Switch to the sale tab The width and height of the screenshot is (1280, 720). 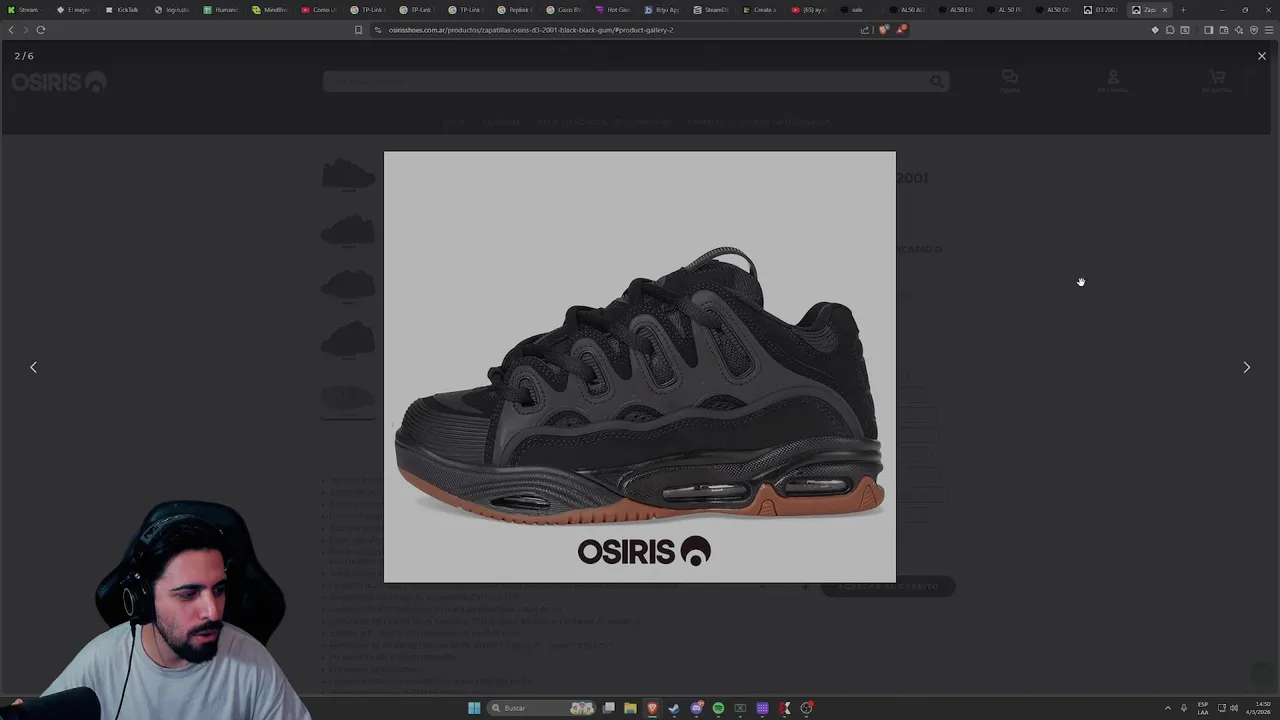[857, 10]
